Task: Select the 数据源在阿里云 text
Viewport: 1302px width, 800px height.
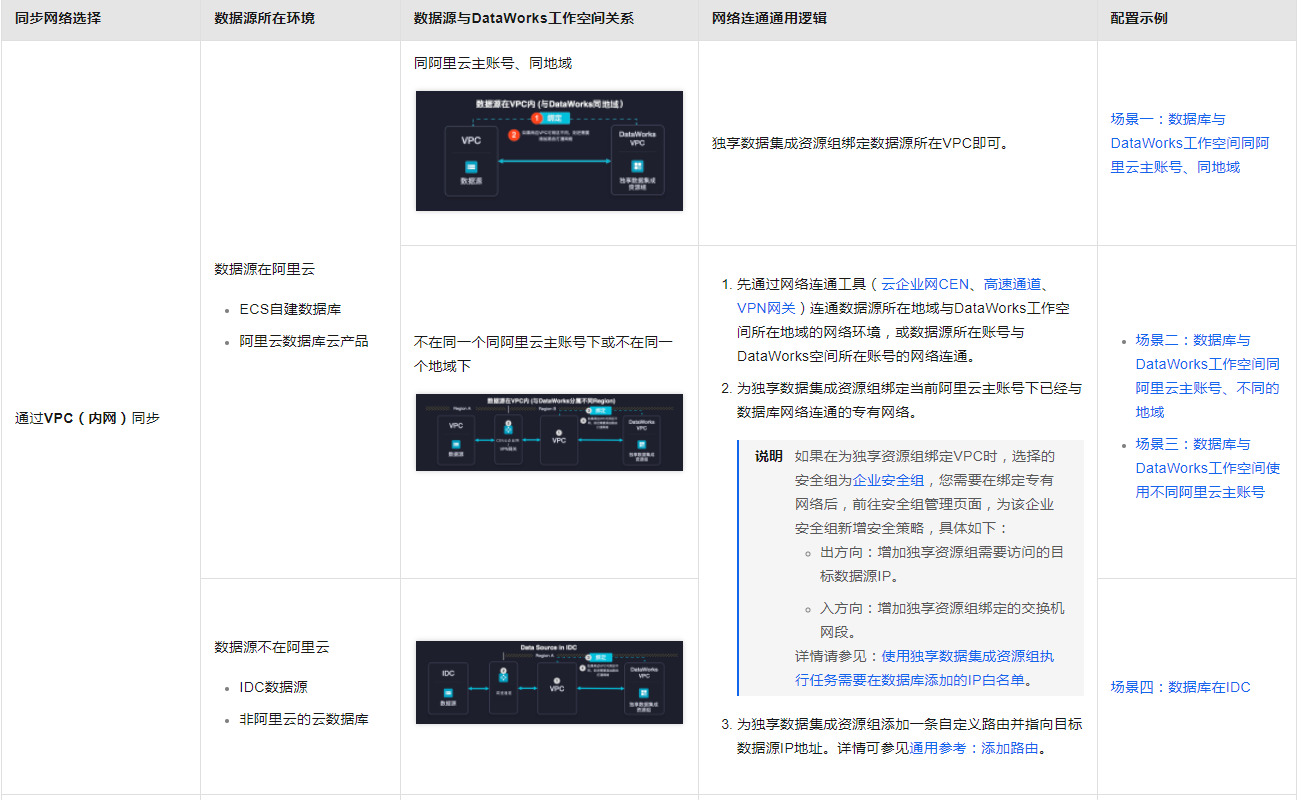Action: tap(265, 269)
